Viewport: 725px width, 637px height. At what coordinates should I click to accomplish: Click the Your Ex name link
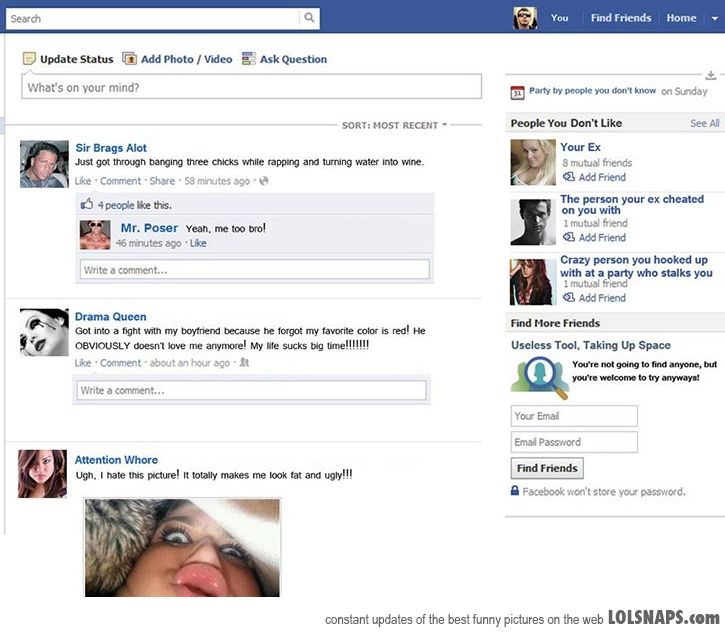[580, 147]
